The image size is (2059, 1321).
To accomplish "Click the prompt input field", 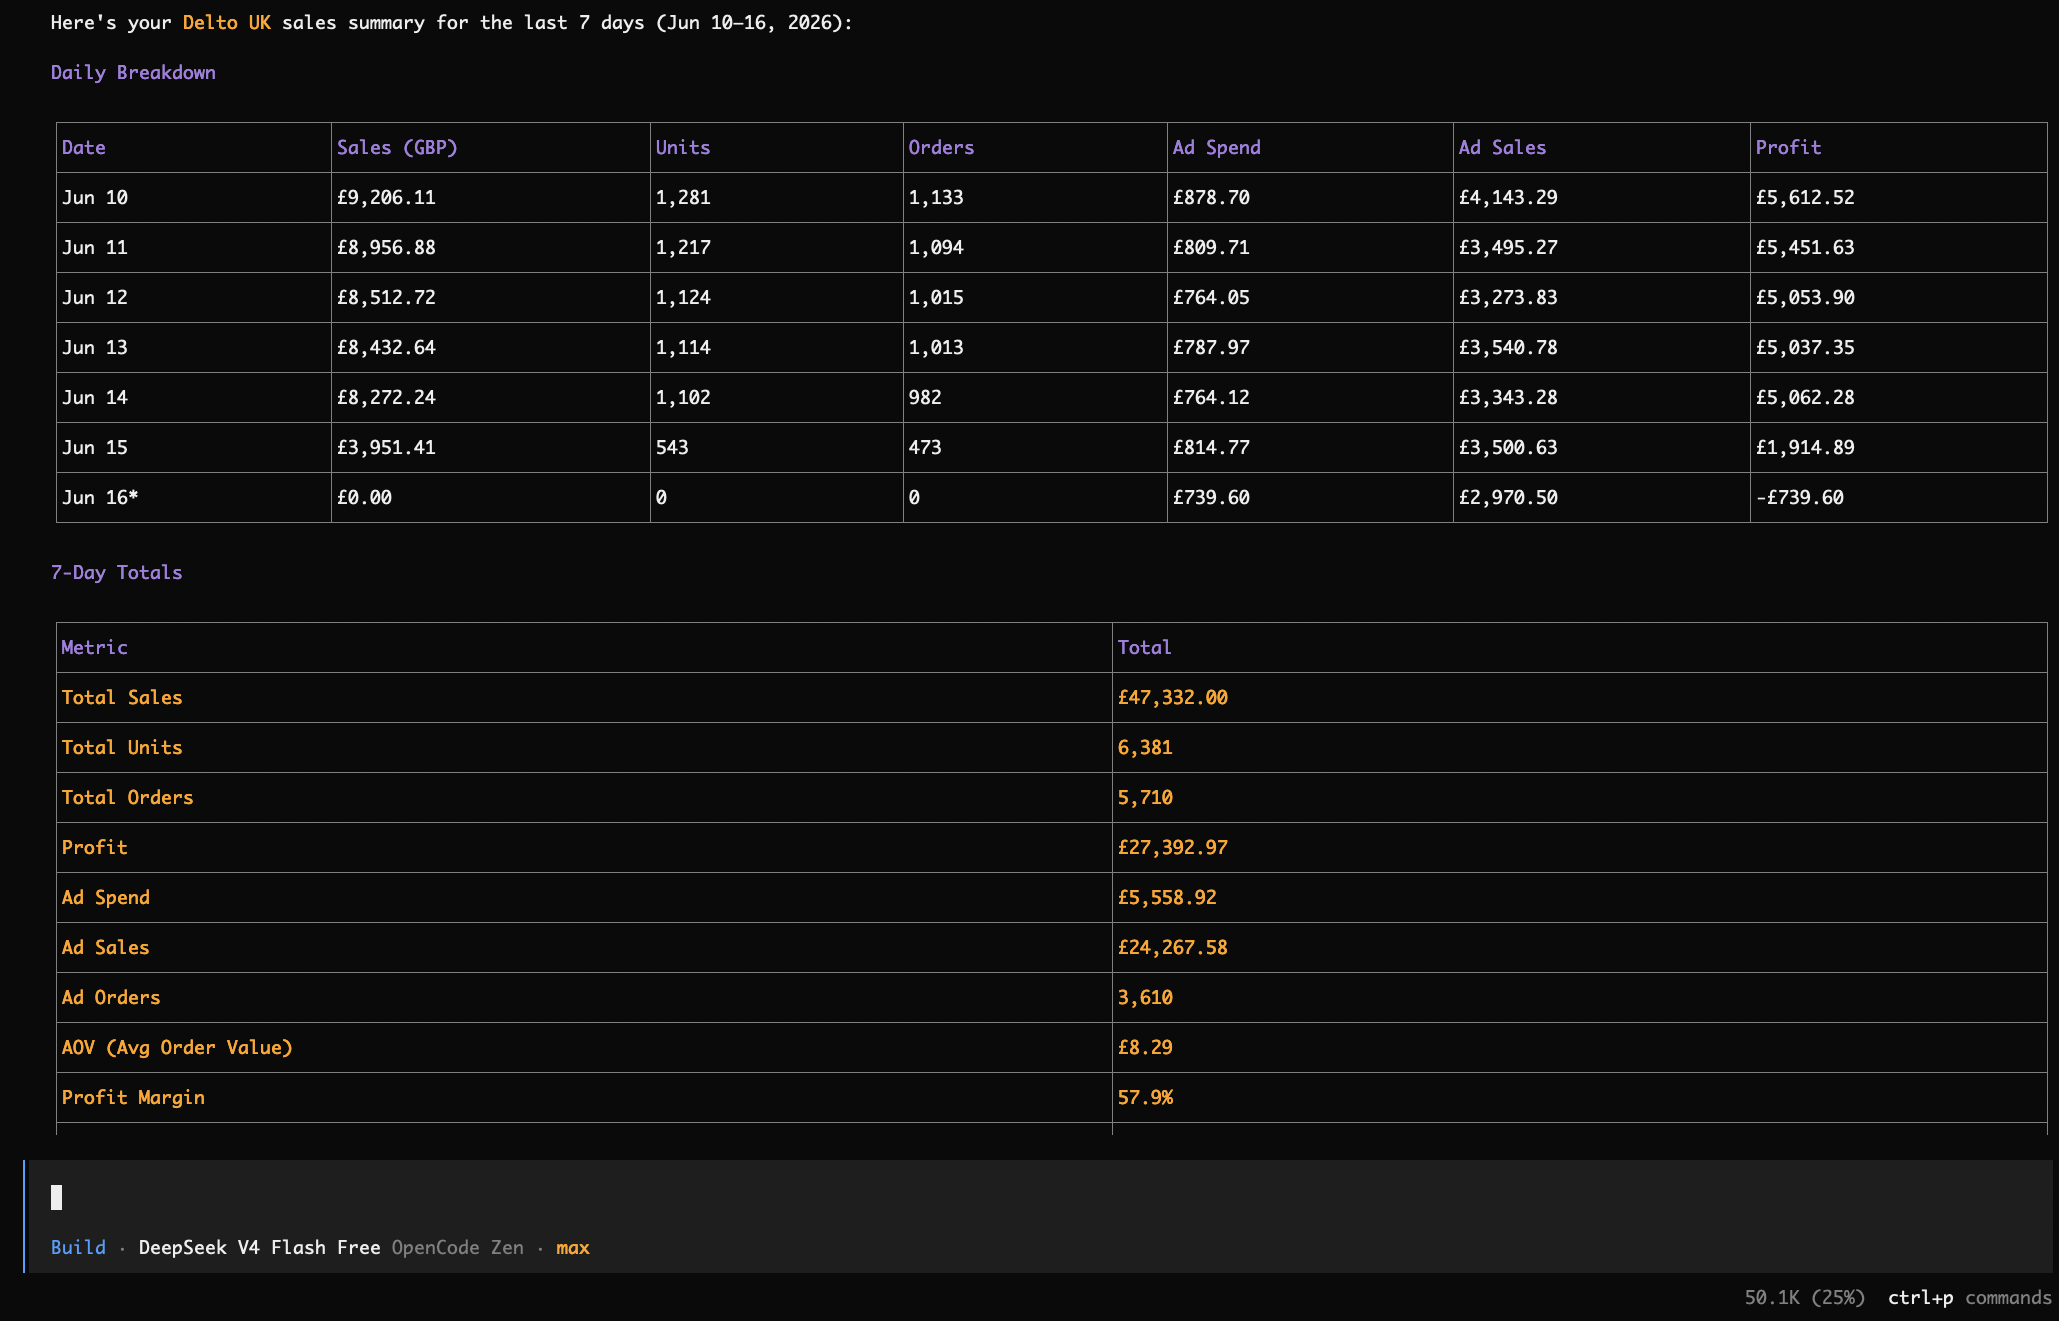I will [1040, 1197].
